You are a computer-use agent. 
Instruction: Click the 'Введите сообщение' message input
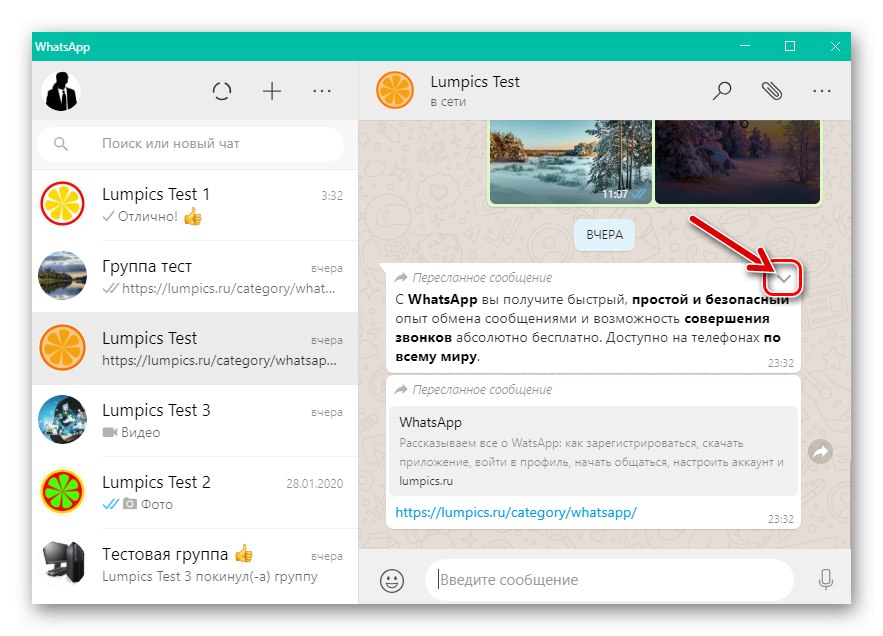(609, 580)
